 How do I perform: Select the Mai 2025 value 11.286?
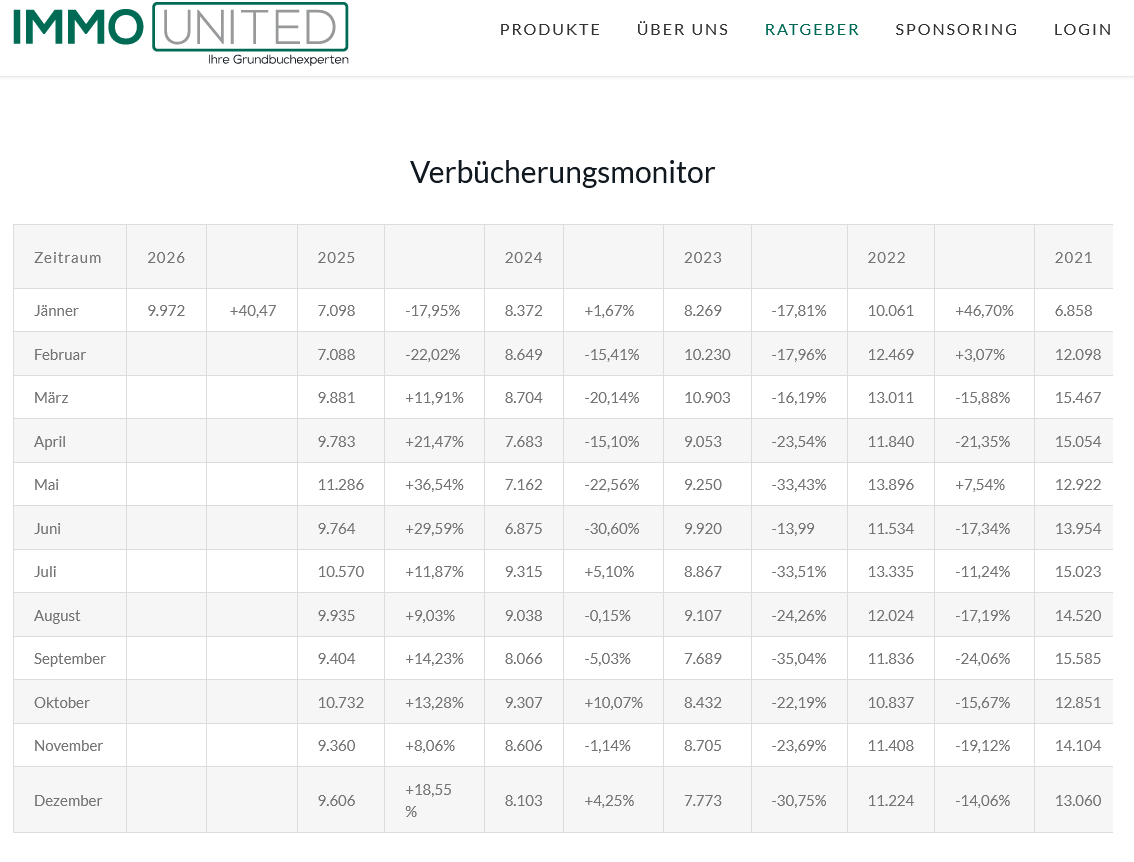[341, 485]
